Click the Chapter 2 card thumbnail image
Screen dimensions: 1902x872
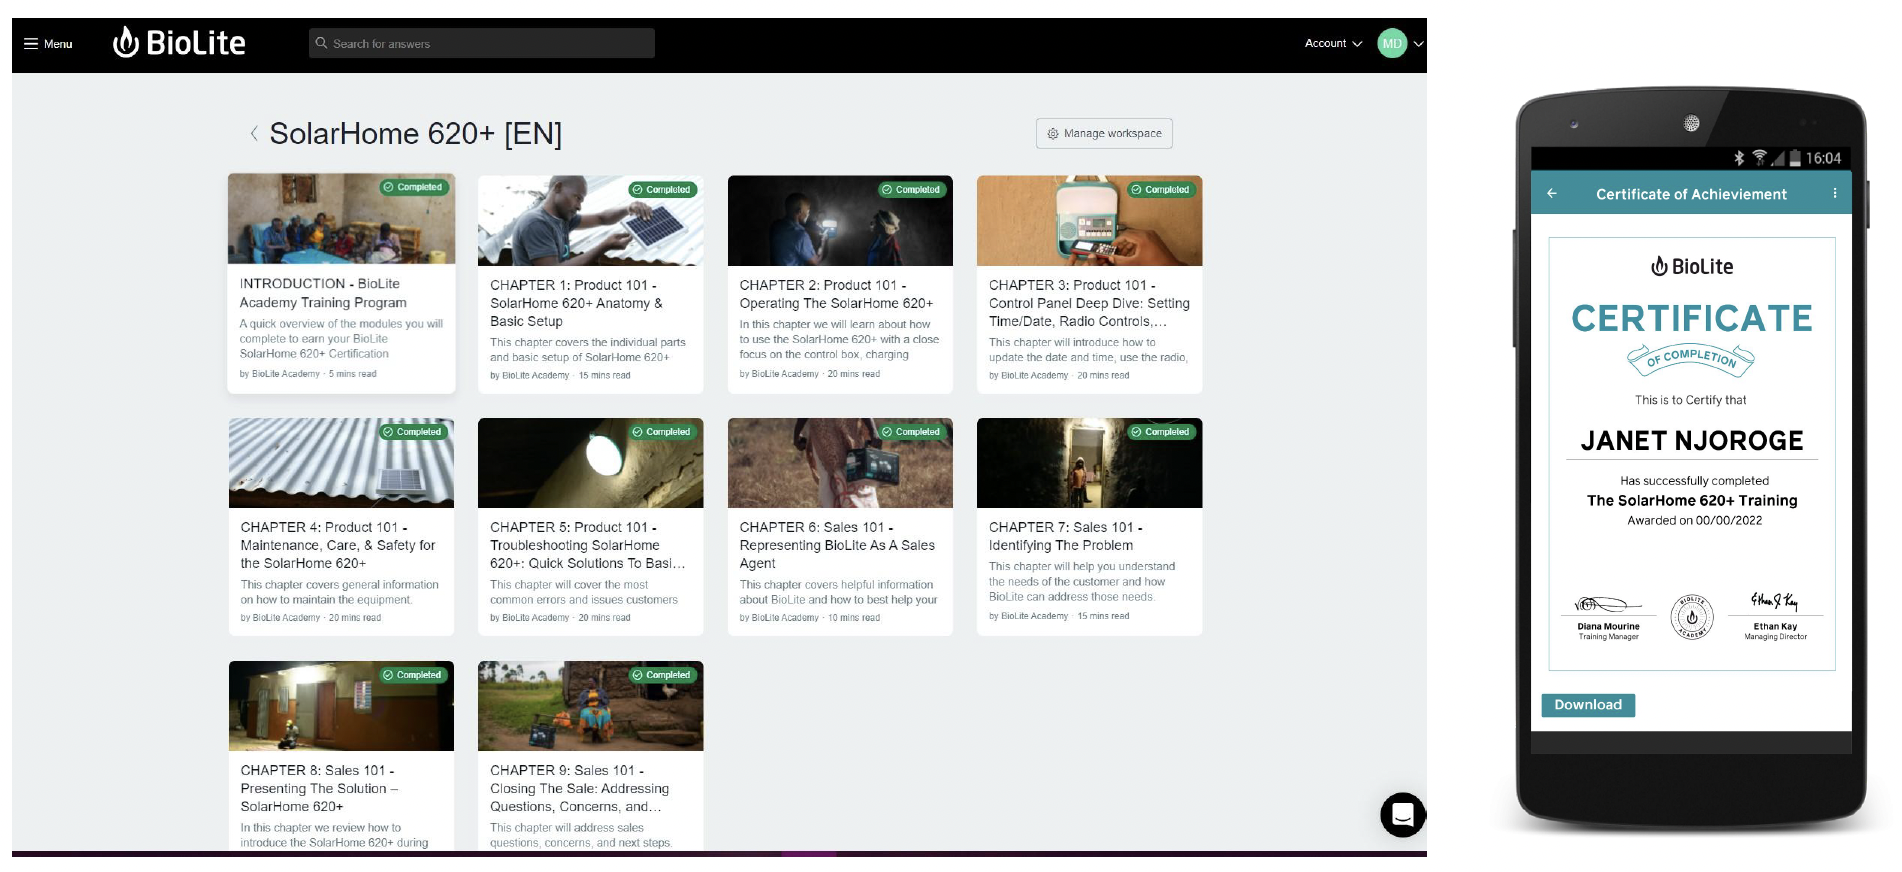pos(840,221)
